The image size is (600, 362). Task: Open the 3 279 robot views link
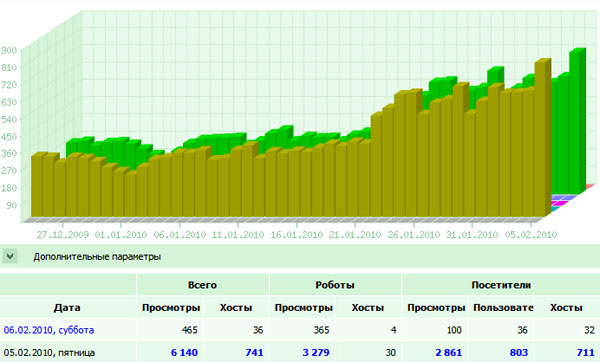[316, 352]
